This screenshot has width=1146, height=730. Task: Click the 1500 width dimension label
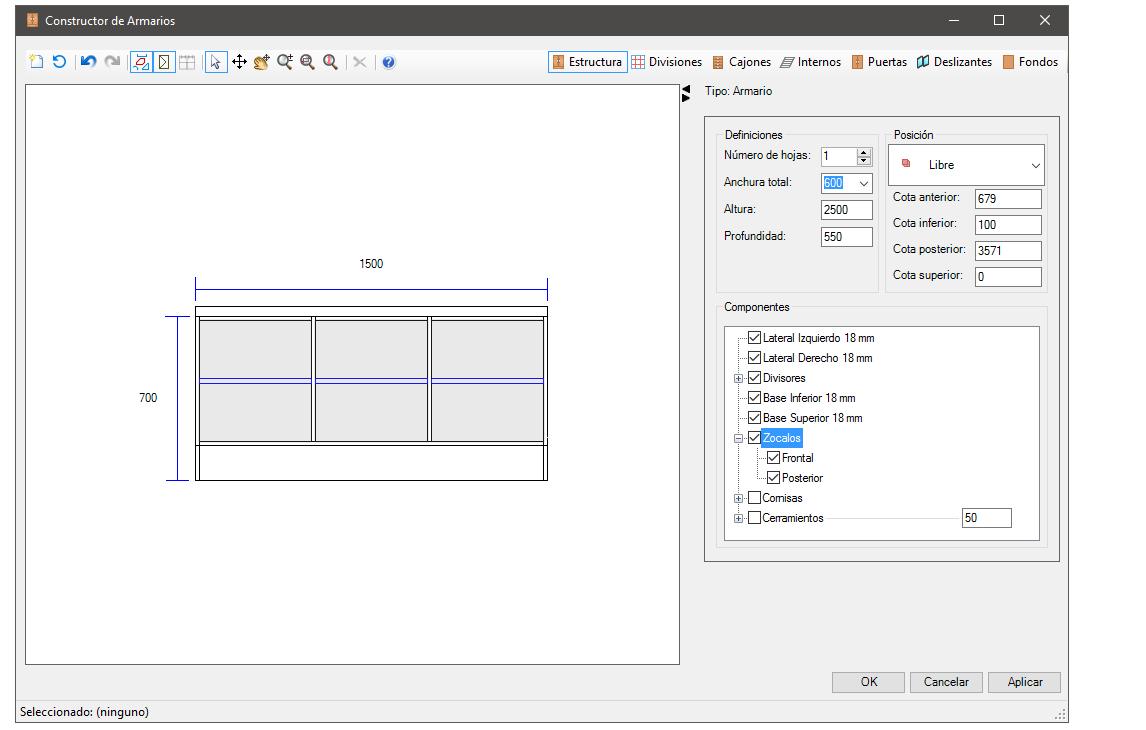point(371,264)
